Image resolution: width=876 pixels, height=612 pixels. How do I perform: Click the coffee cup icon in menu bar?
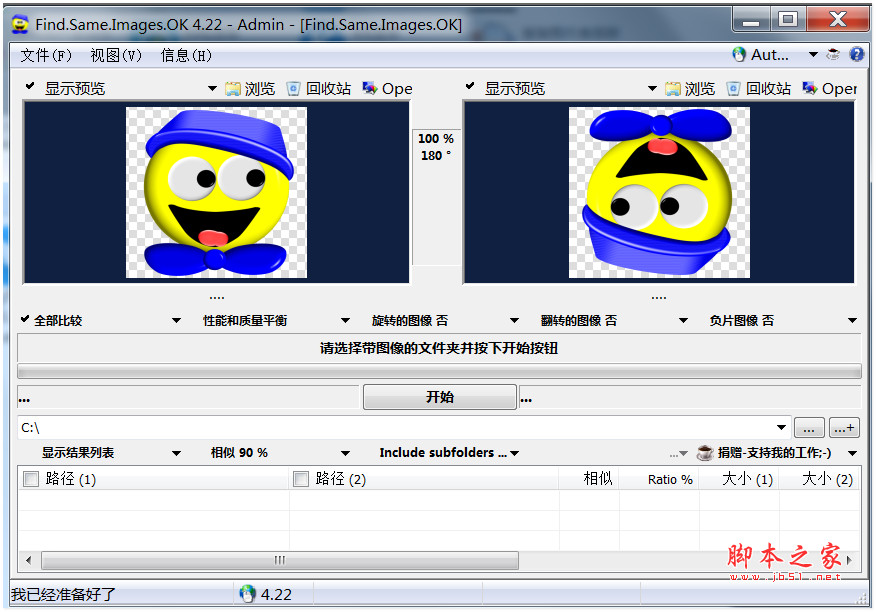(833, 54)
